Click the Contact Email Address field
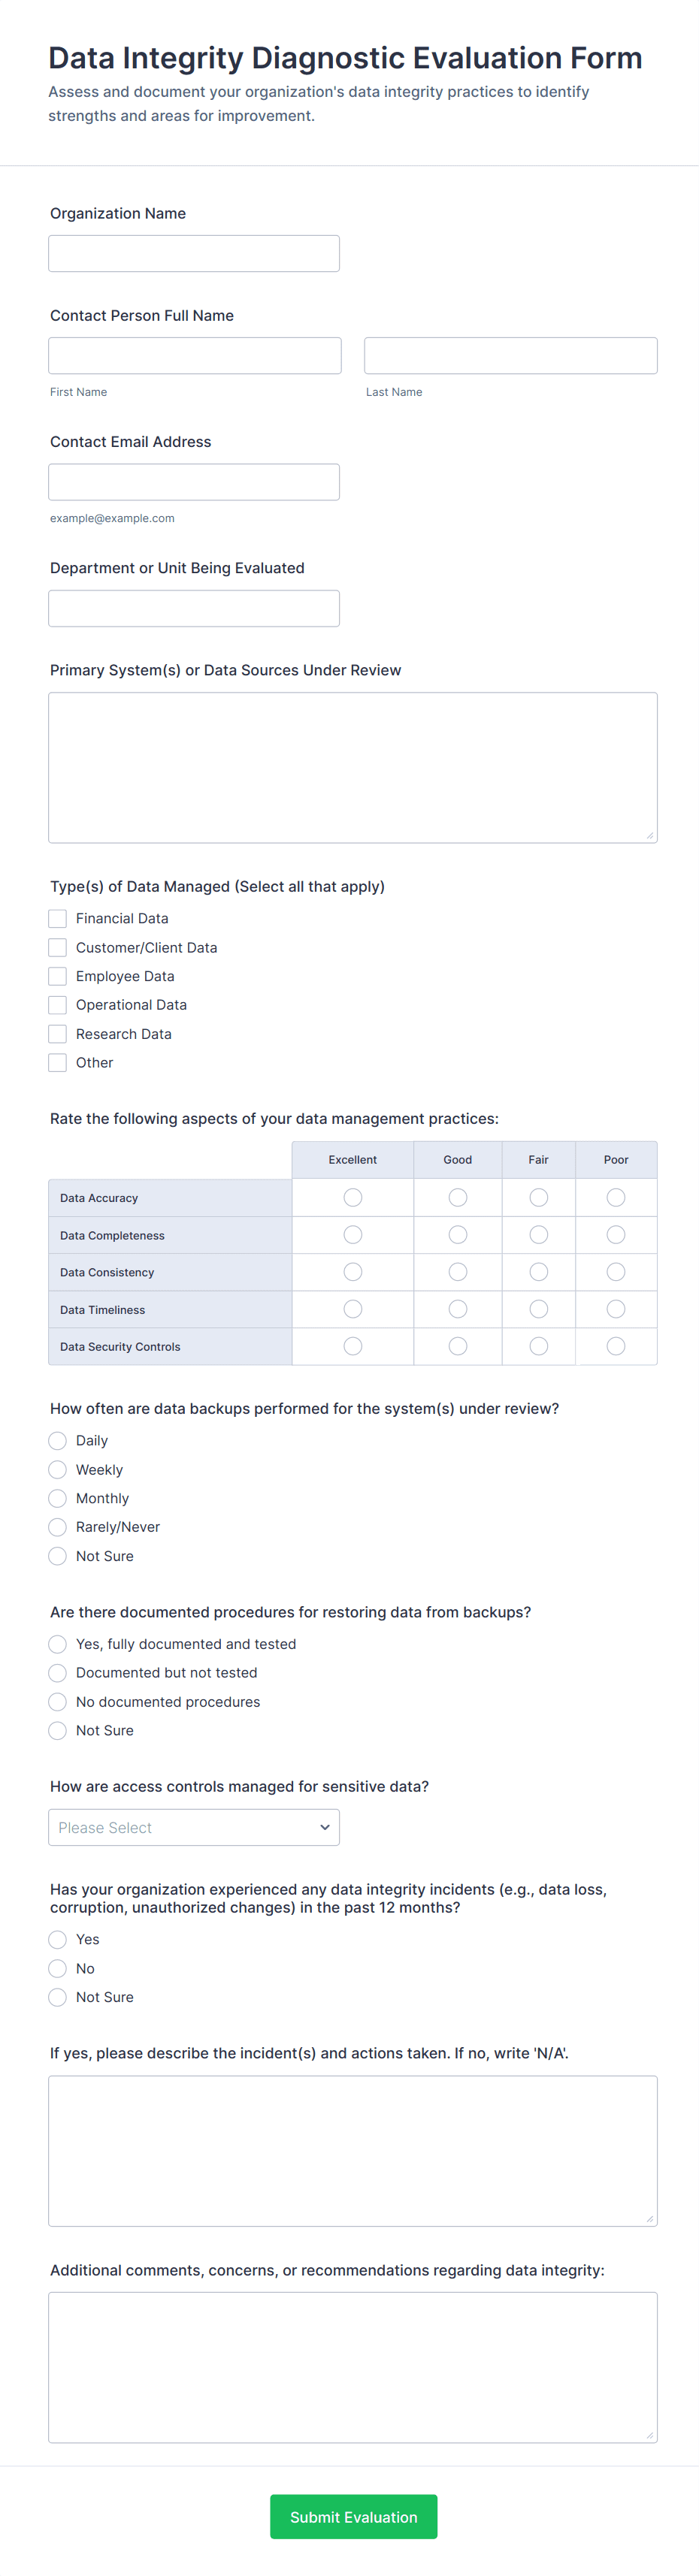 [194, 482]
